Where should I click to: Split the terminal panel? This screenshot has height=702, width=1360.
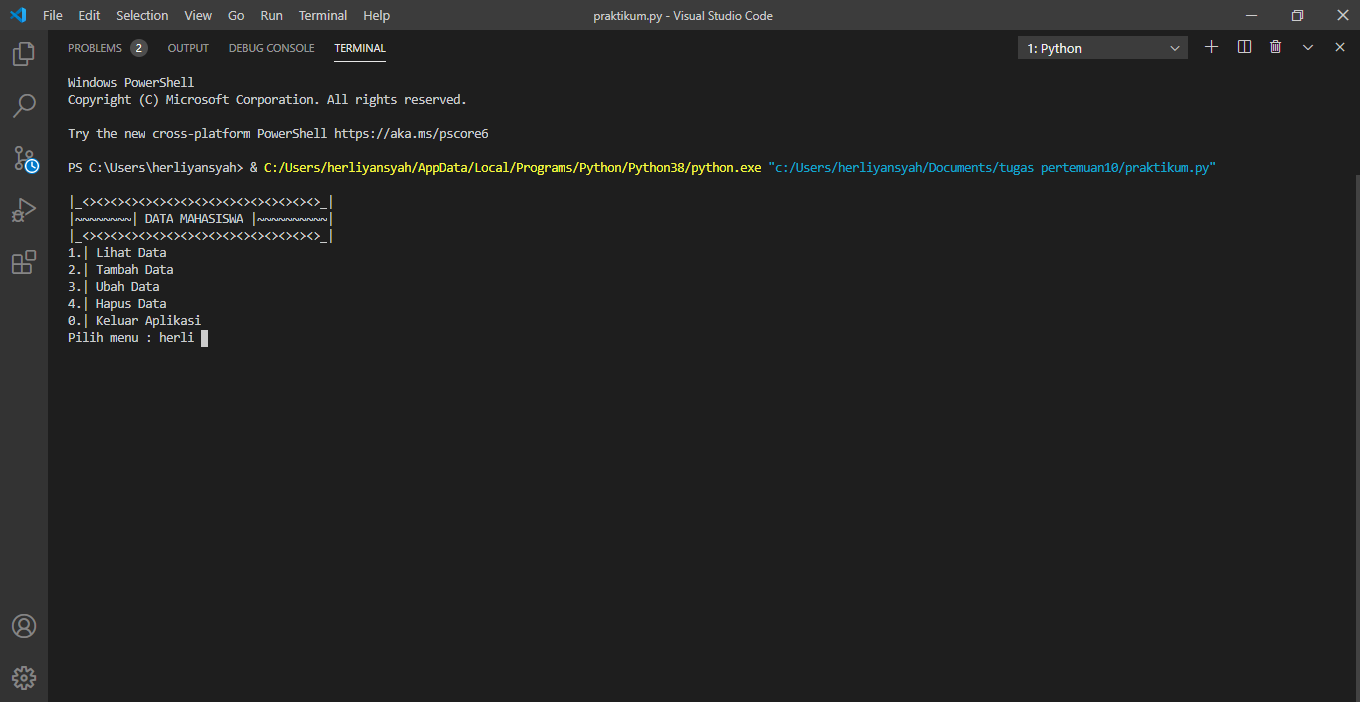(x=1244, y=47)
